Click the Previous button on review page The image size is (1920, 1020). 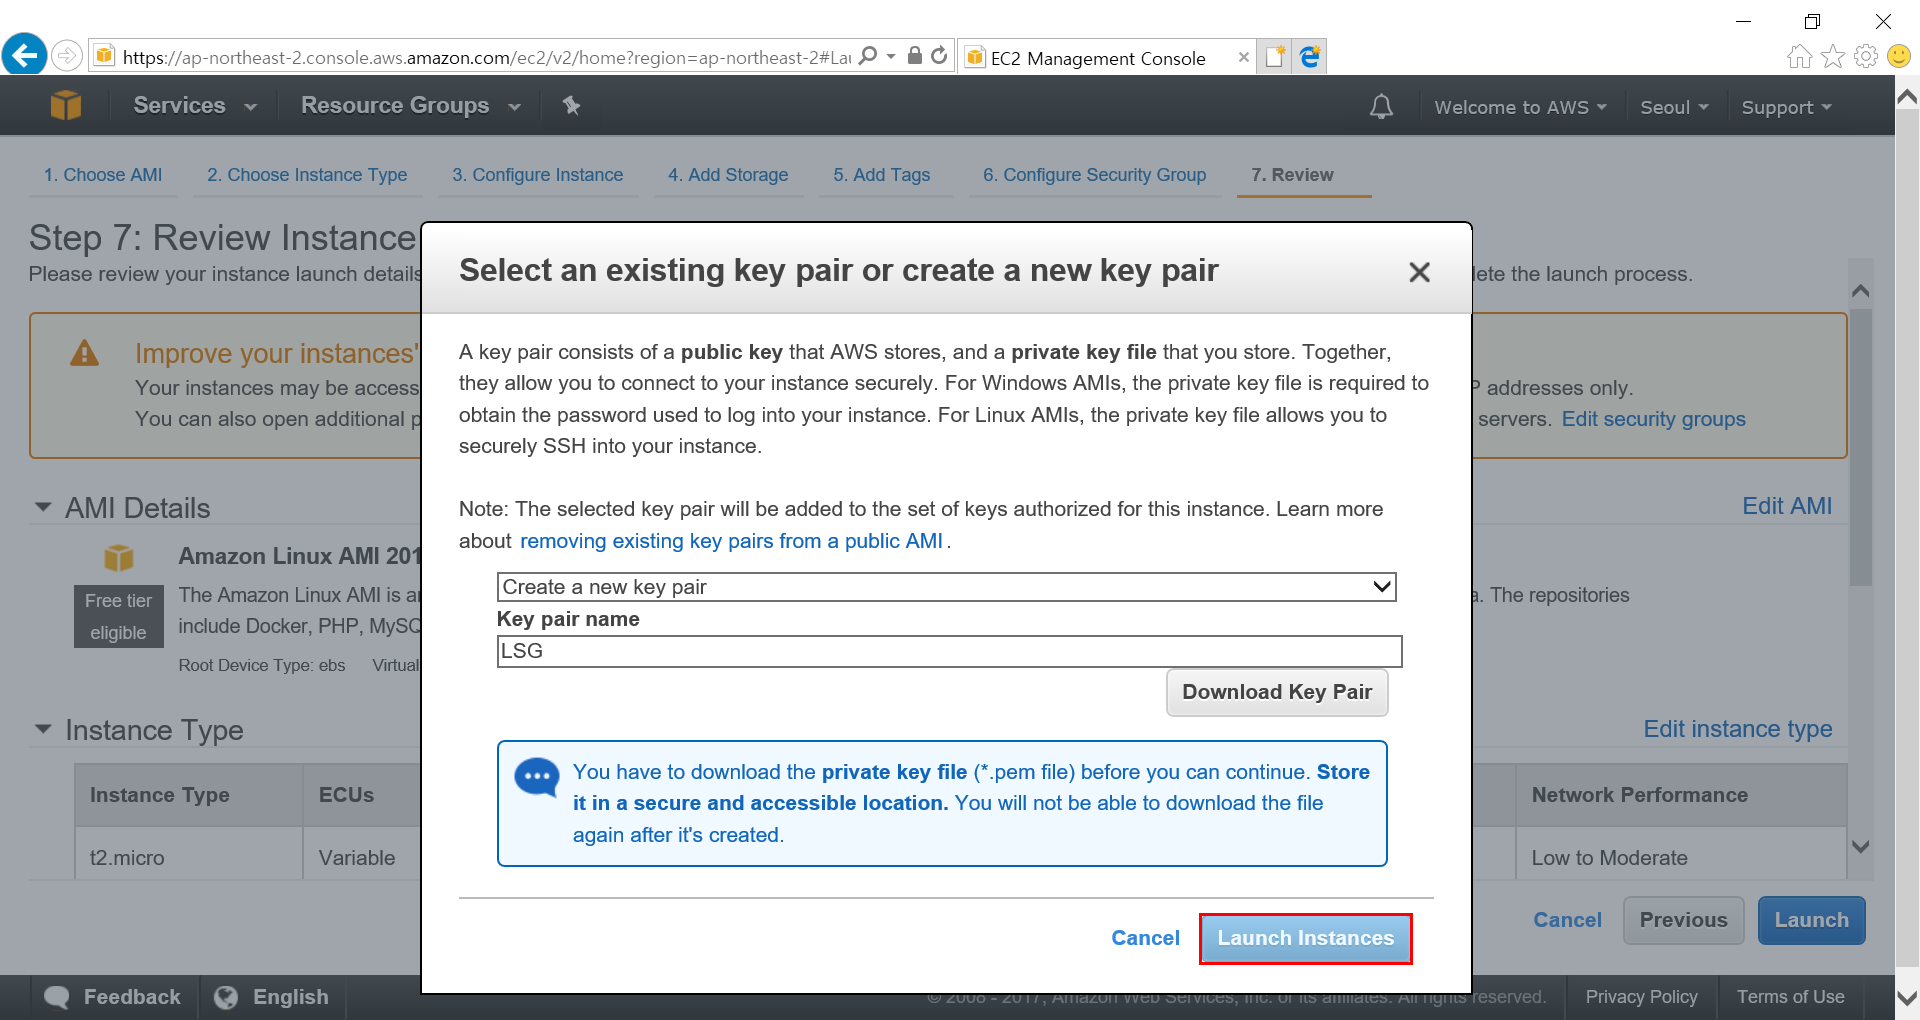coord(1684,920)
